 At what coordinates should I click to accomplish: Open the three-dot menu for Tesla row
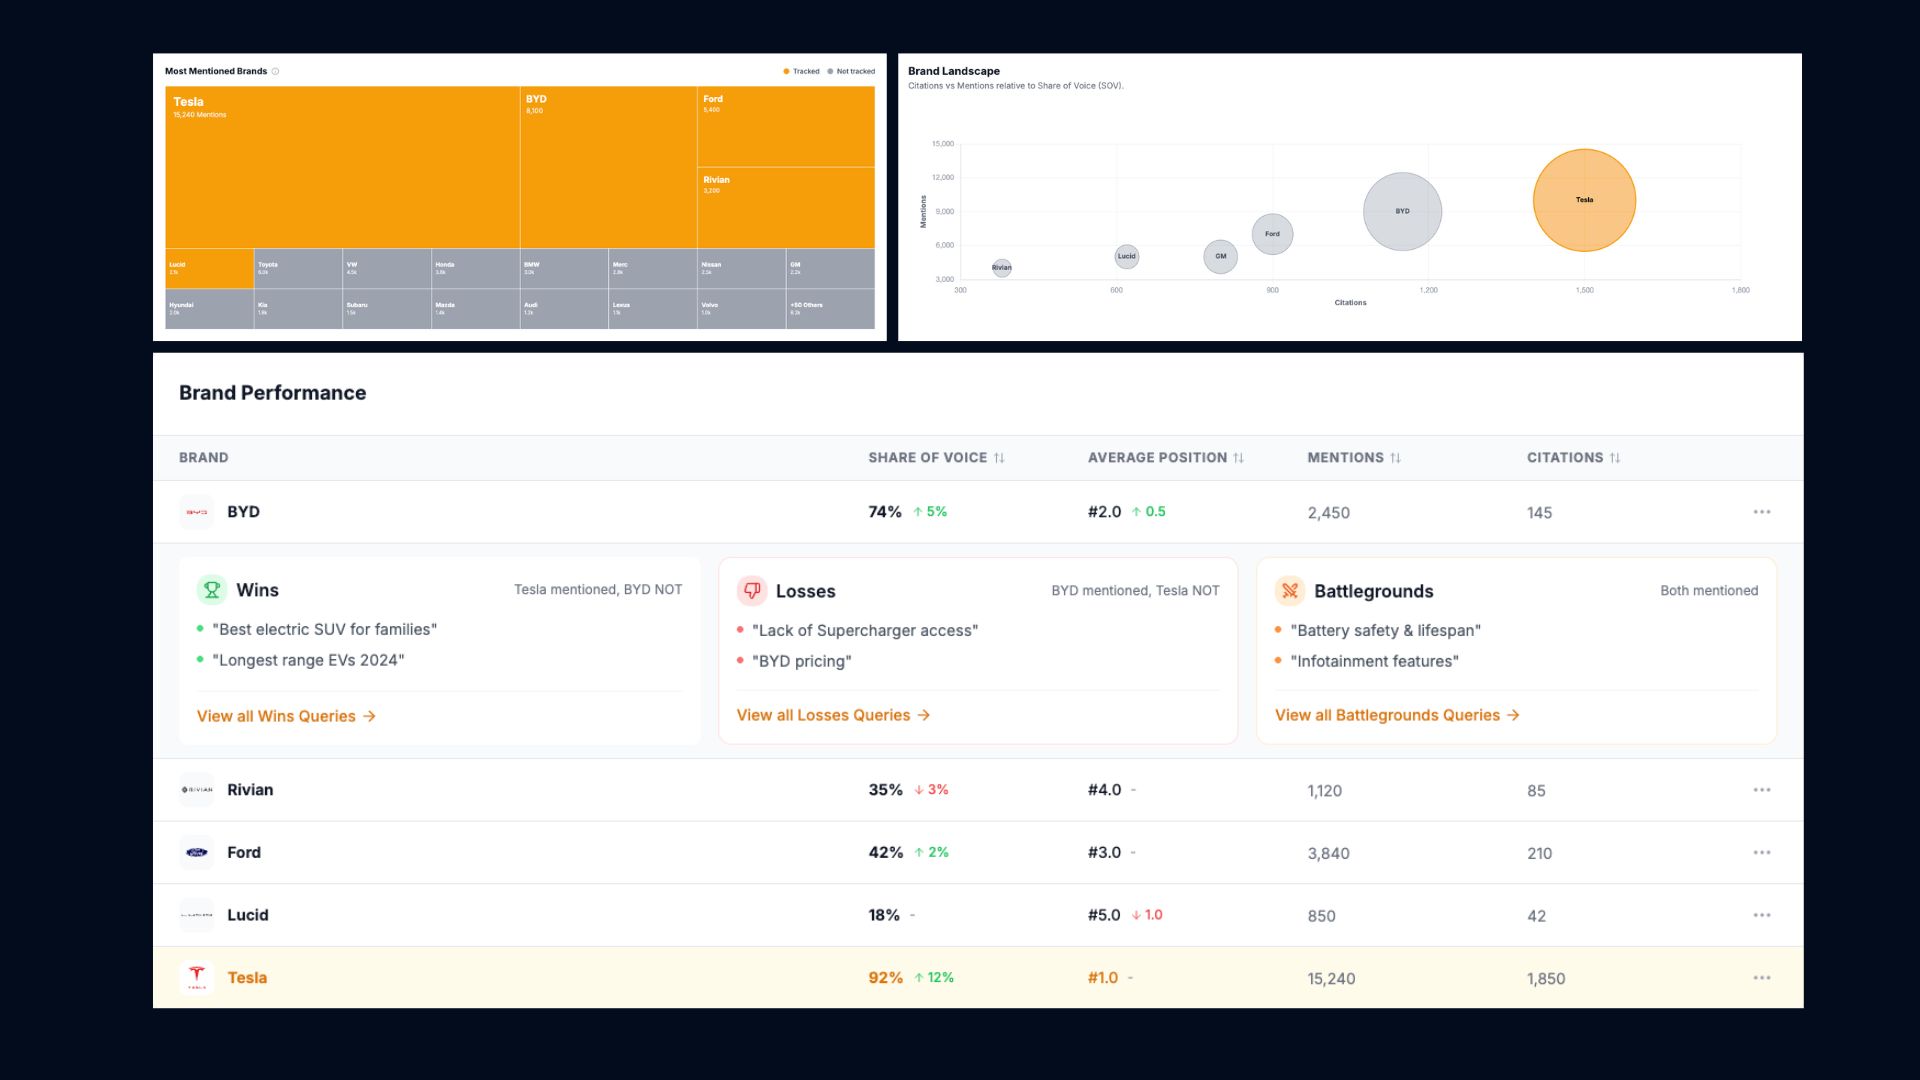[x=1761, y=978]
